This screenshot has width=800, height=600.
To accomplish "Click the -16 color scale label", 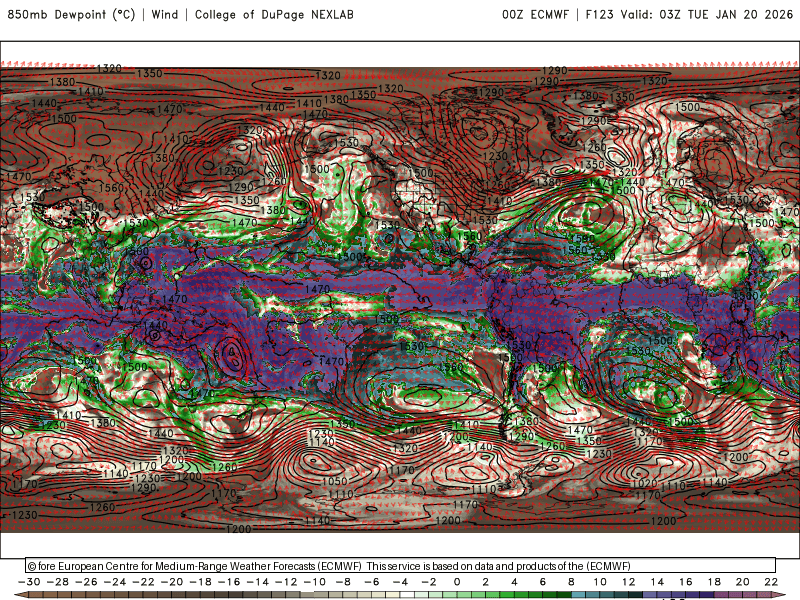I will click(x=229, y=582).
